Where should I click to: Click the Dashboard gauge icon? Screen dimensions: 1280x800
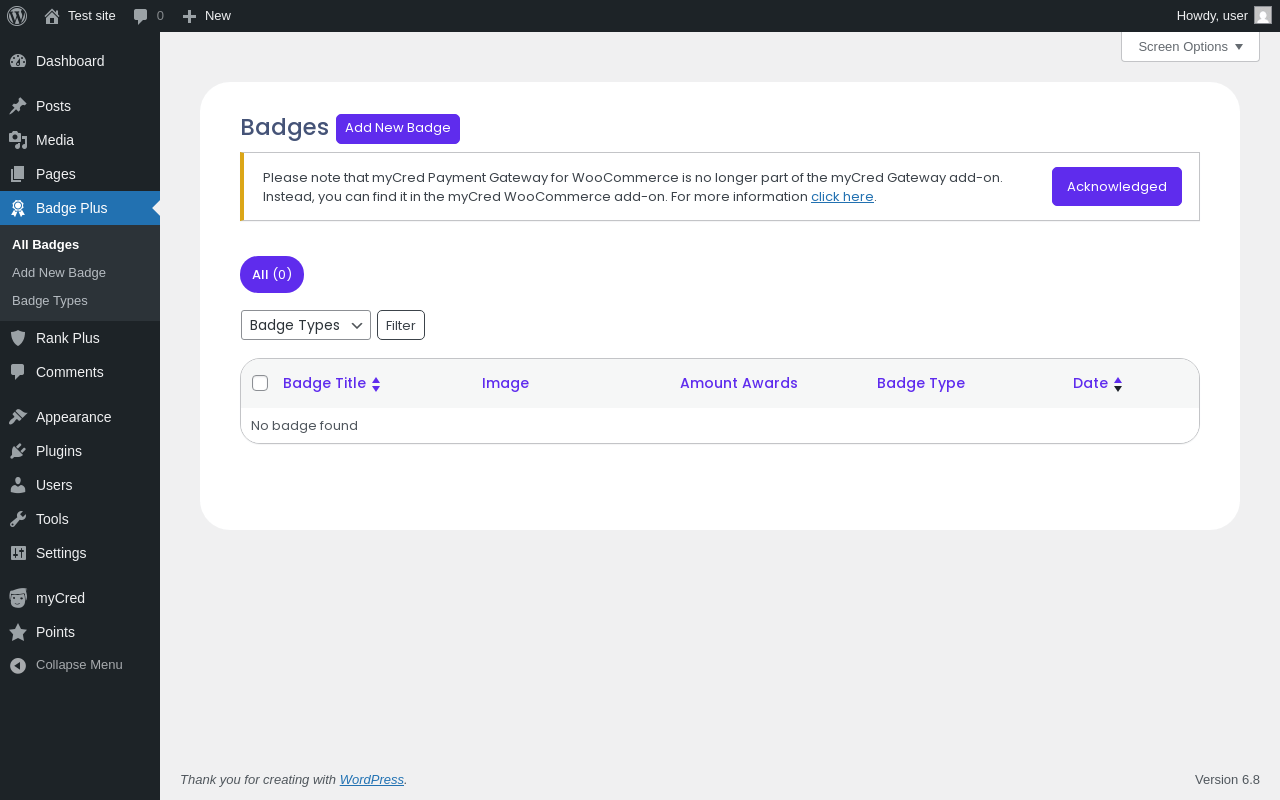click(18, 61)
